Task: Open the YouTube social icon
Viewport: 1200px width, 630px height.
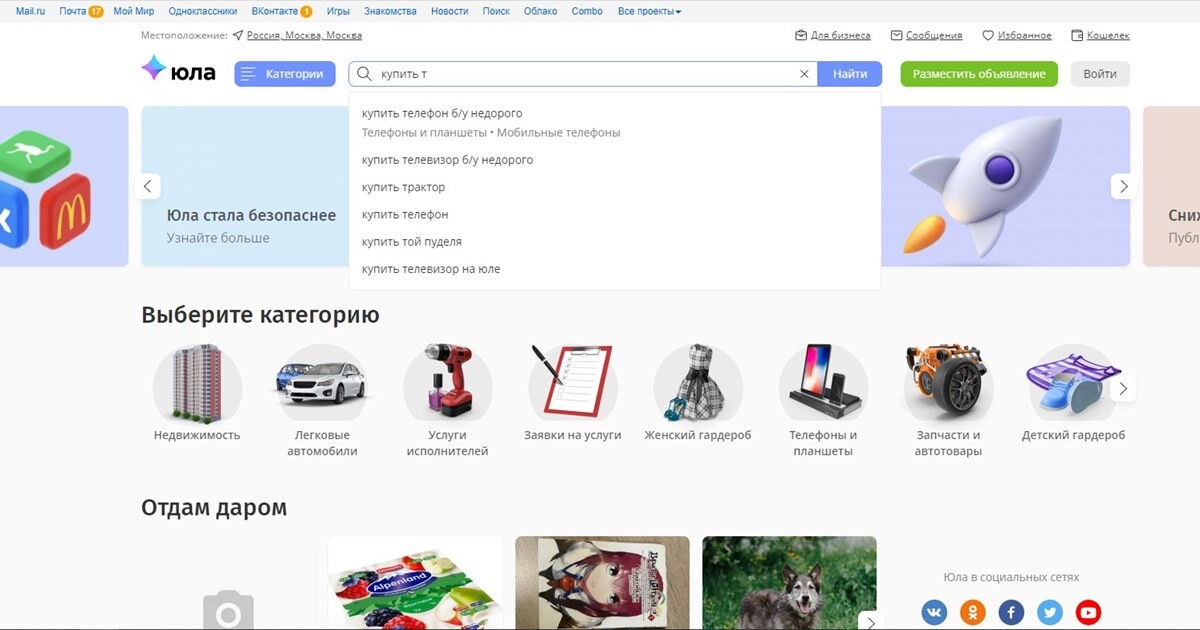Action: coord(1088,612)
